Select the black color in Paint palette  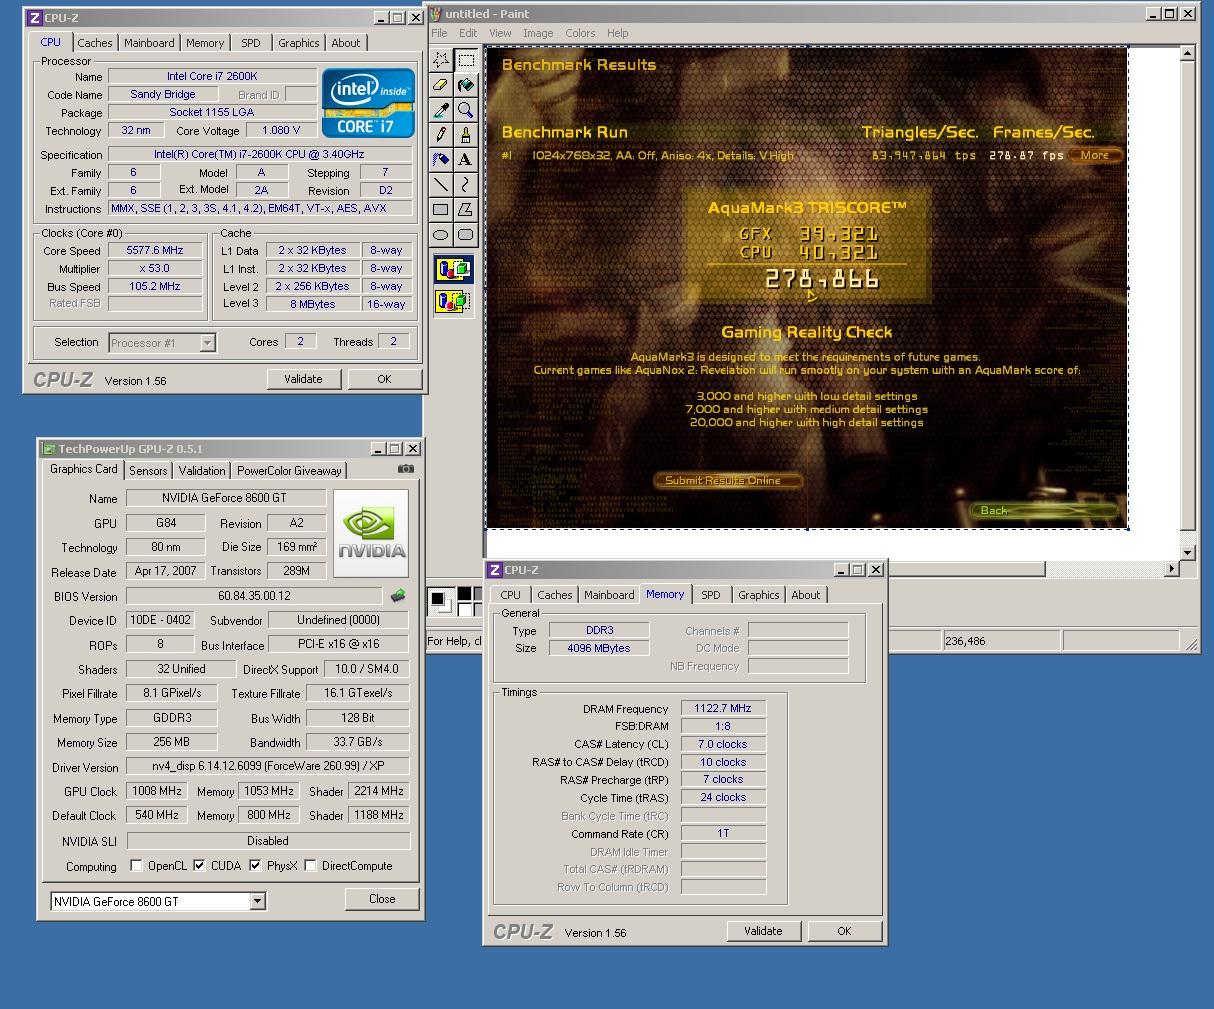tap(463, 595)
